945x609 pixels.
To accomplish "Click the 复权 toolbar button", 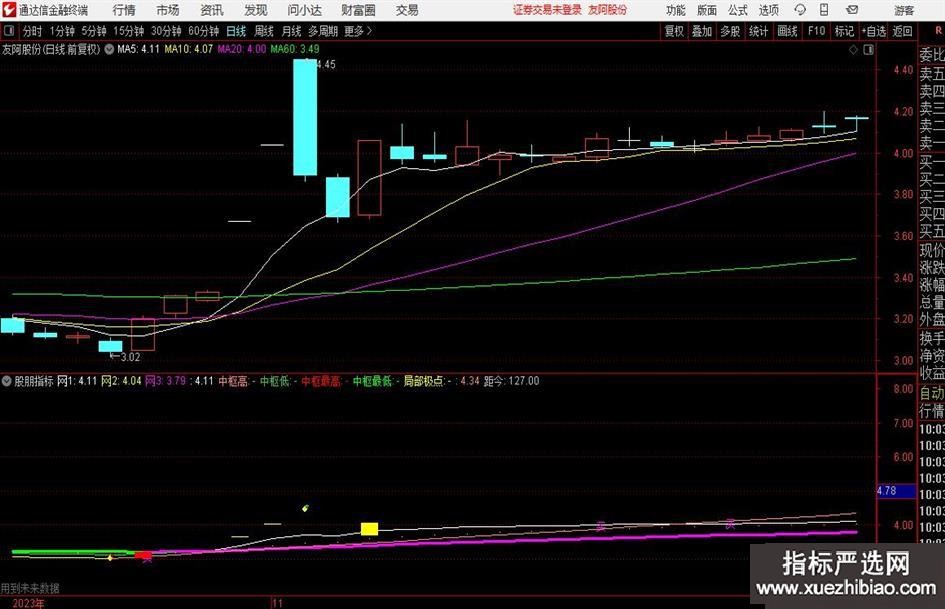I will [674, 31].
